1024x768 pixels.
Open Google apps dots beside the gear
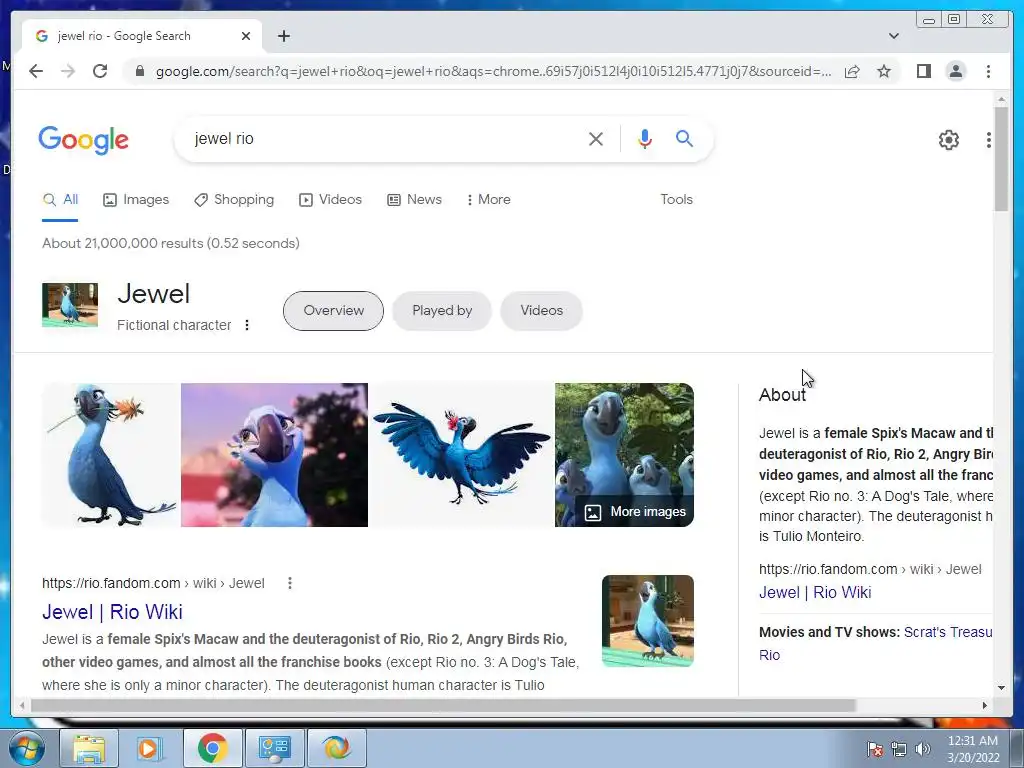(989, 139)
